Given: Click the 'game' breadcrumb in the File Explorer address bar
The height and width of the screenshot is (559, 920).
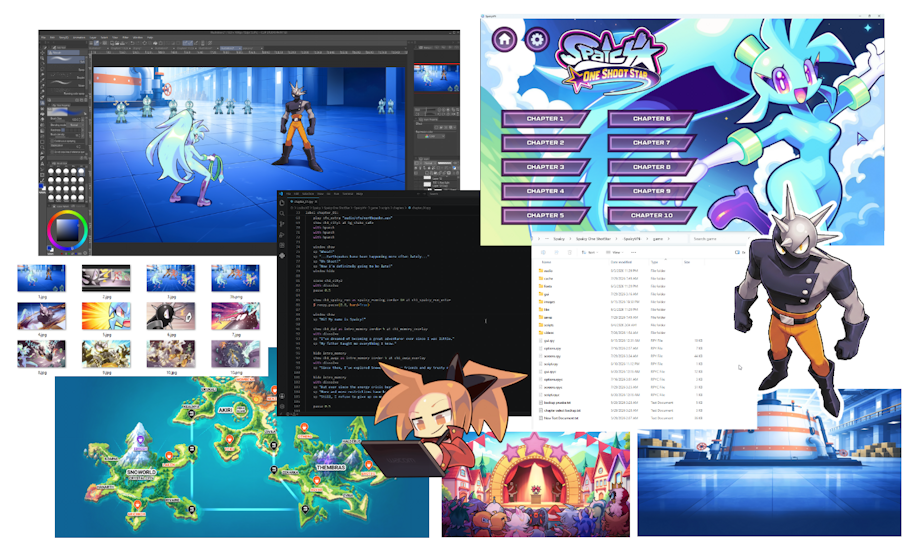Looking at the screenshot, I should tap(658, 239).
